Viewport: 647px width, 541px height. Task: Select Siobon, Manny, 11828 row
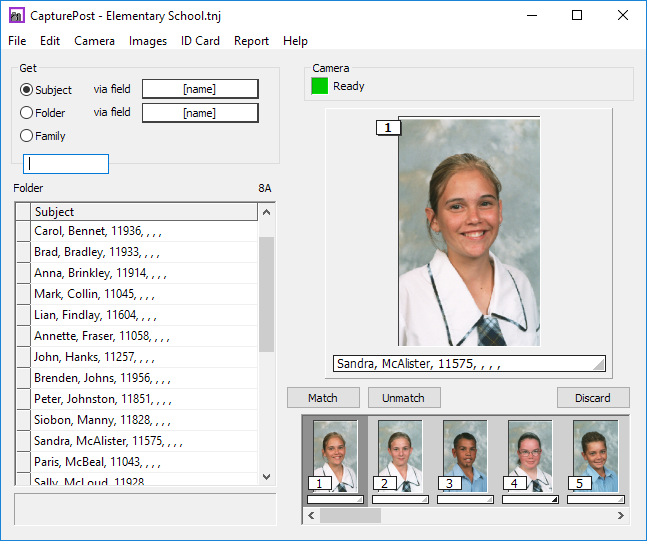point(144,420)
